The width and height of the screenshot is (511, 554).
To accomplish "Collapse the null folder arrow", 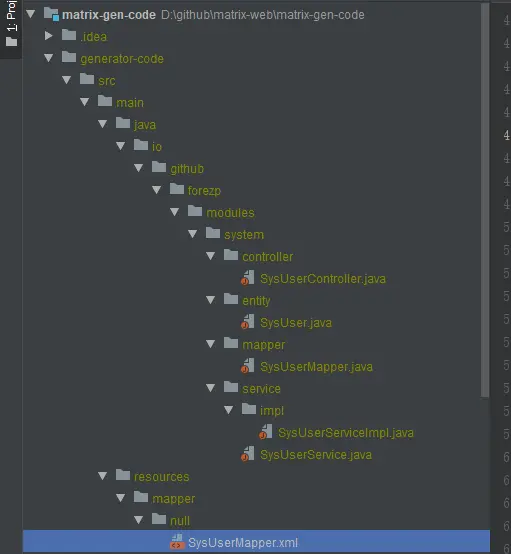I will pyautogui.click(x=139, y=520).
